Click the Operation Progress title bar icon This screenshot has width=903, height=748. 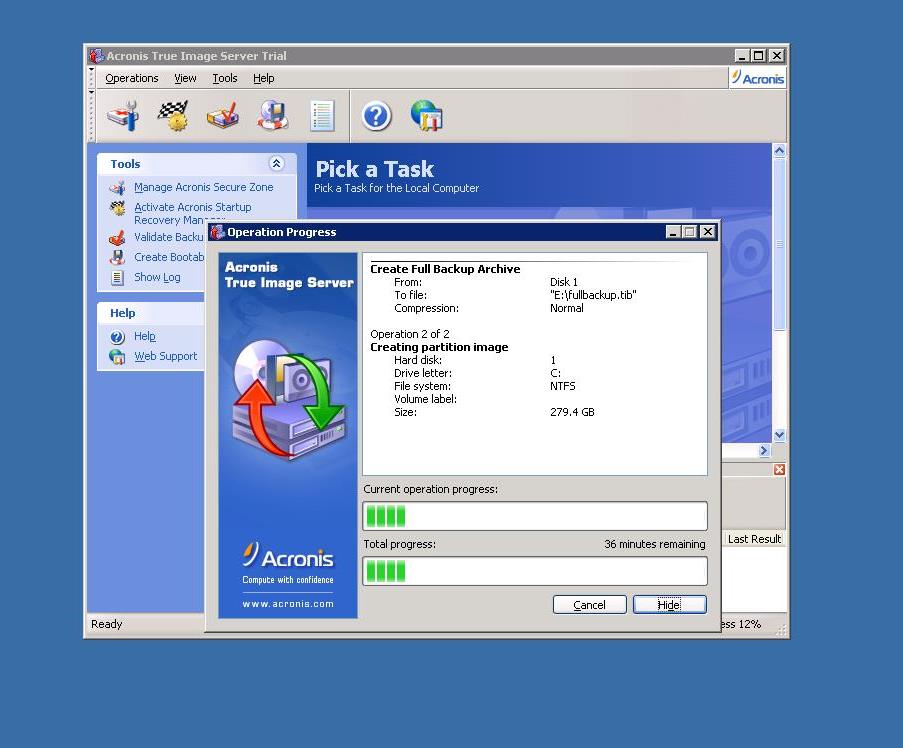pos(217,231)
